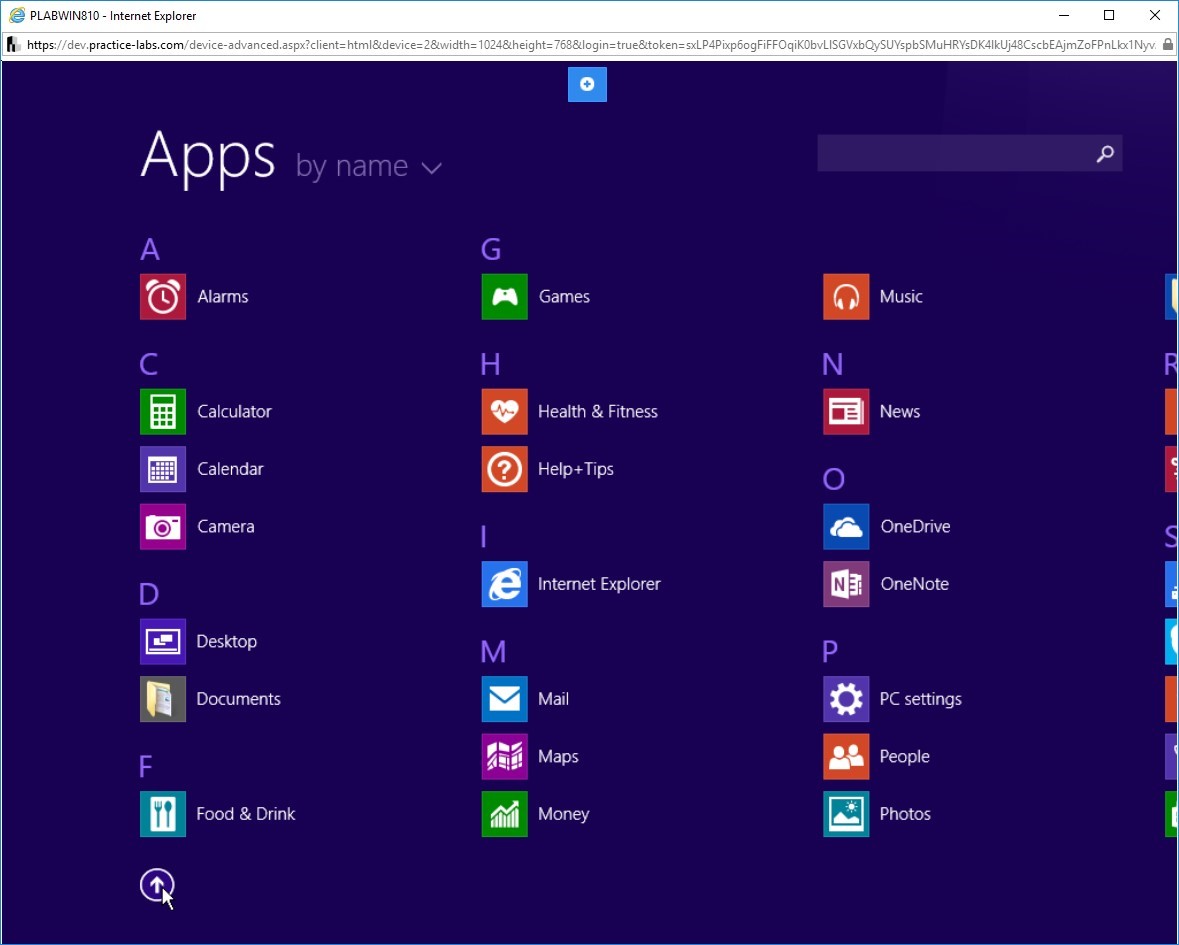Open the PC settings gear icon

point(846,699)
